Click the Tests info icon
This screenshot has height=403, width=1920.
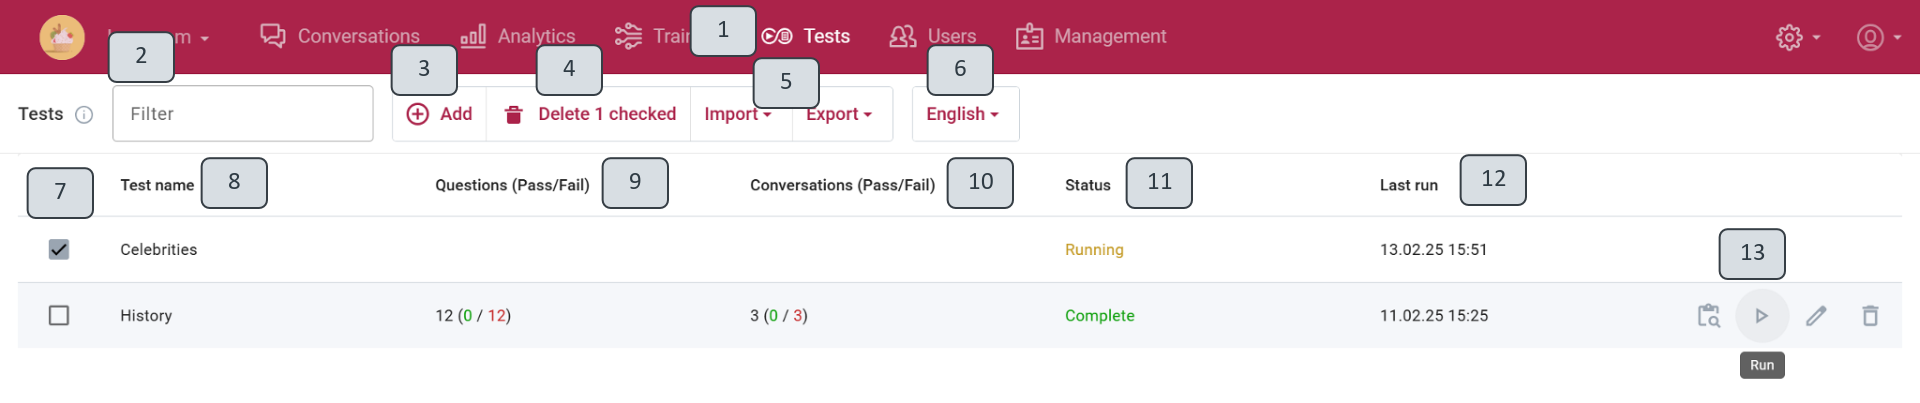[84, 114]
